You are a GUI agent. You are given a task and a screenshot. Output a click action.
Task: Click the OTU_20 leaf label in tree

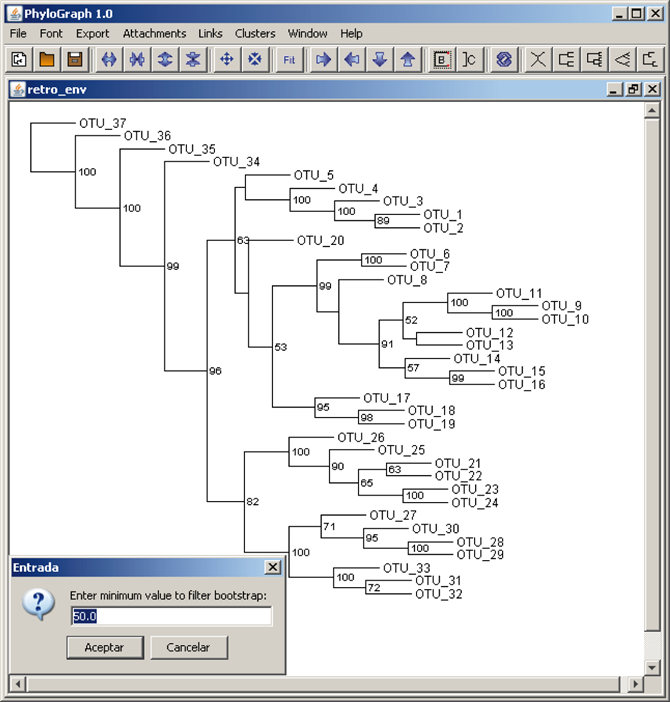click(320, 240)
